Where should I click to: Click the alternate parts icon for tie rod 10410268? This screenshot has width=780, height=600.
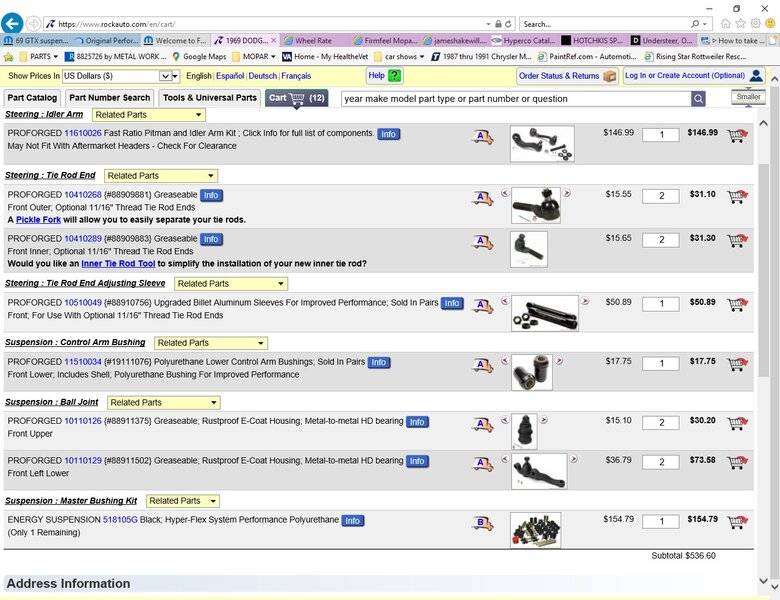(x=482, y=198)
